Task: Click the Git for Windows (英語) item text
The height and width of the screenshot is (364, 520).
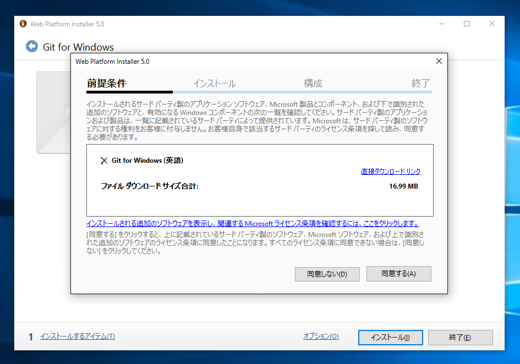Action: click(x=147, y=160)
